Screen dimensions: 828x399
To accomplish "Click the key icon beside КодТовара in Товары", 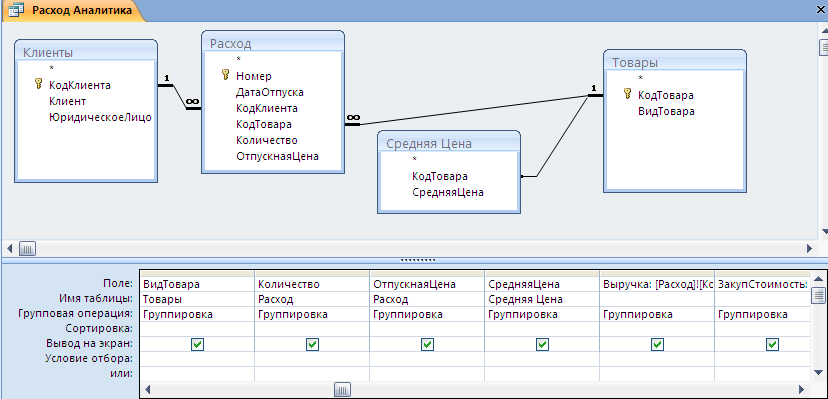I will (x=627, y=94).
